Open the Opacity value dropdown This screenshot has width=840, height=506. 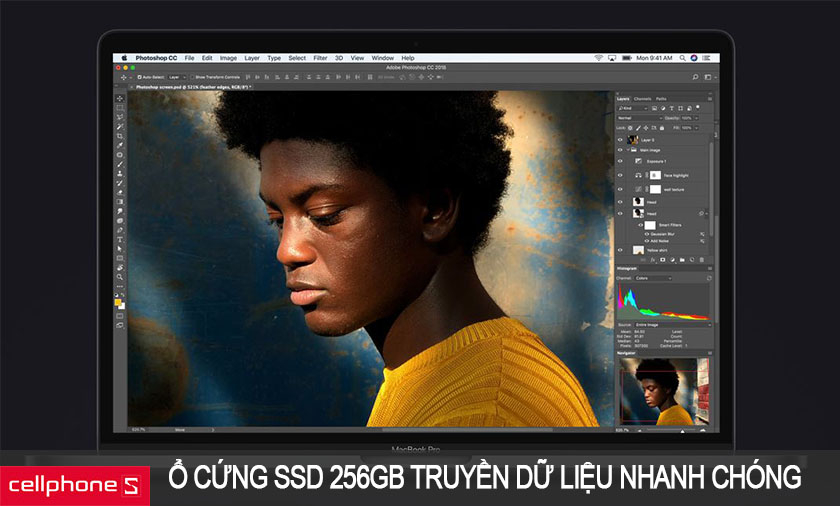[x=696, y=118]
